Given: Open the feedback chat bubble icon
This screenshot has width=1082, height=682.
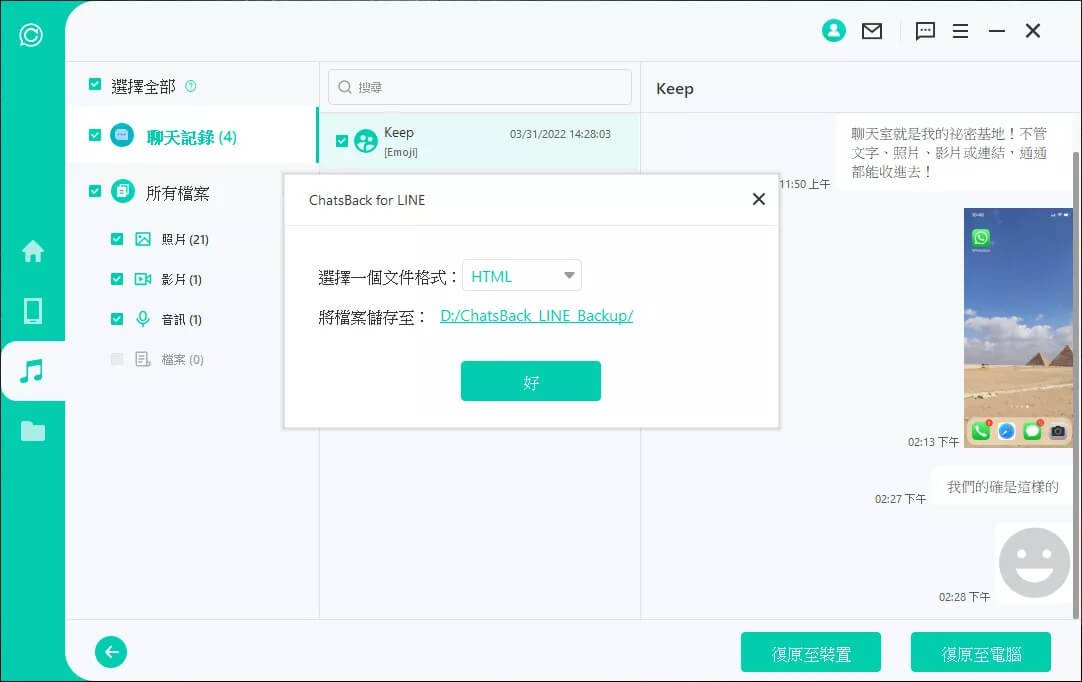Looking at the screenshot, I should click(x=925, y=31).
